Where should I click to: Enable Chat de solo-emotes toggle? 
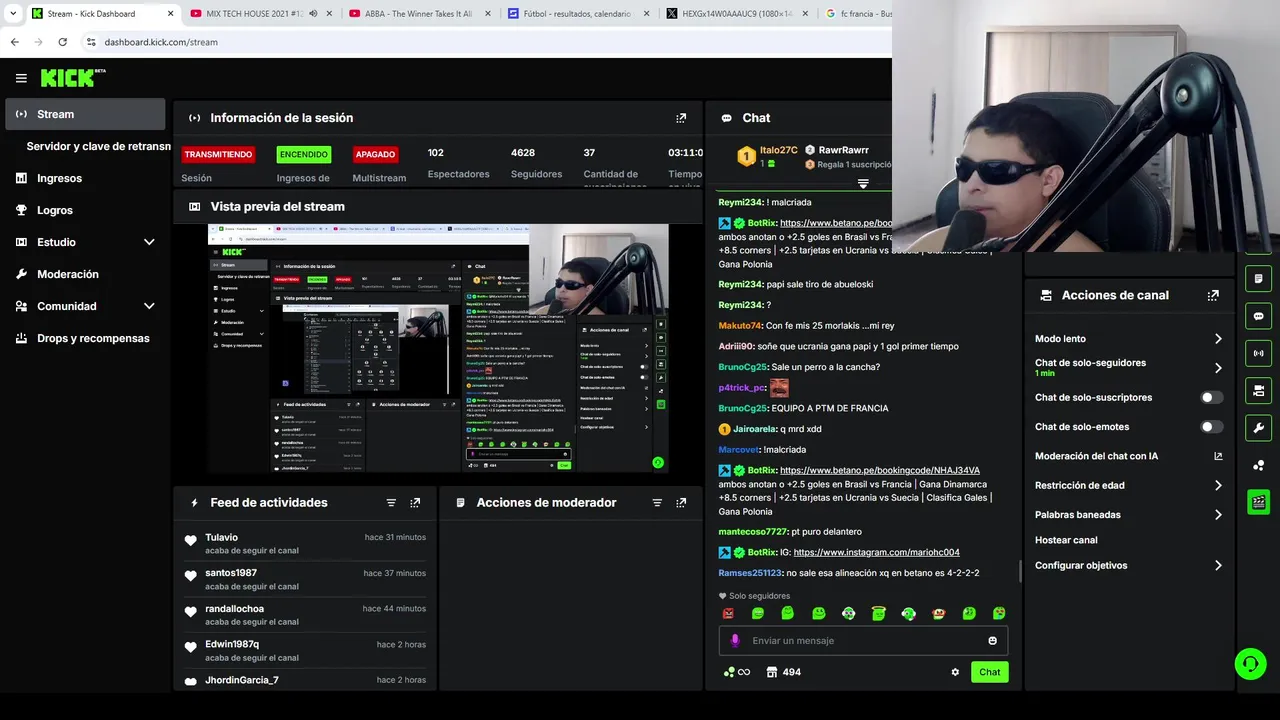1211,427
